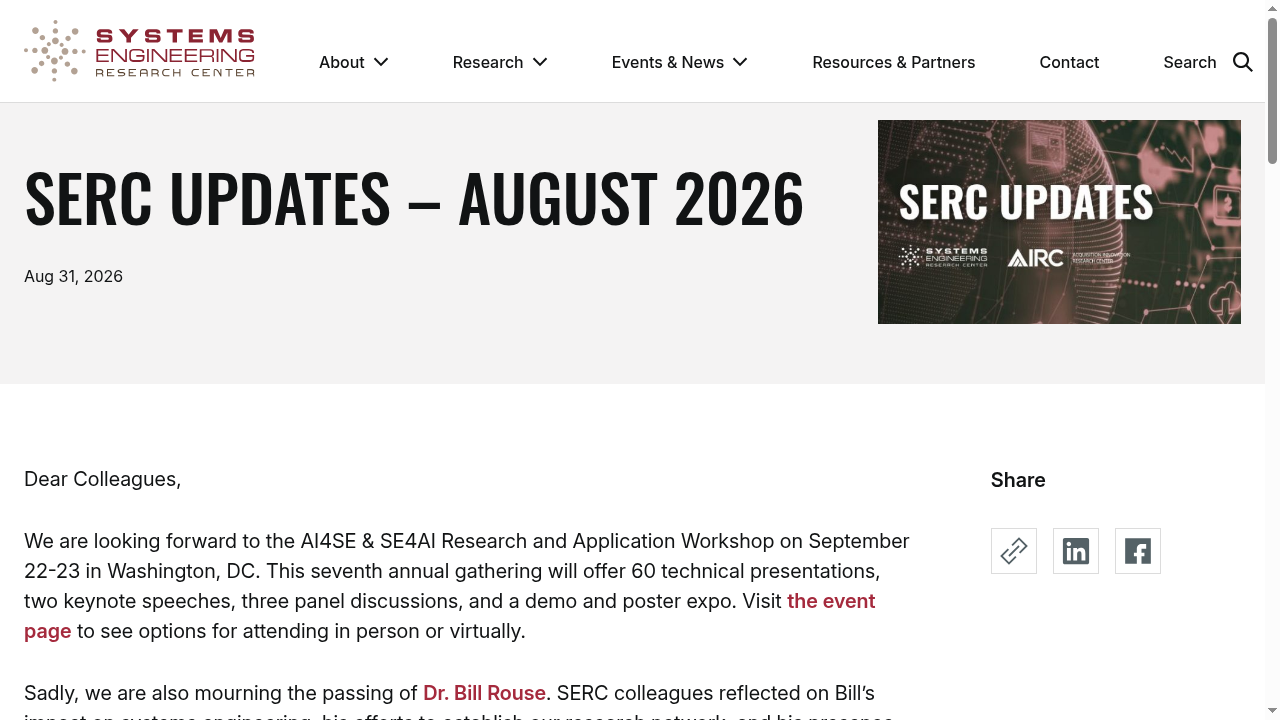This screenshot has height=720, width=1280.
Task: Follow the 'the event page' link
Action: click(x=831, y=601)
